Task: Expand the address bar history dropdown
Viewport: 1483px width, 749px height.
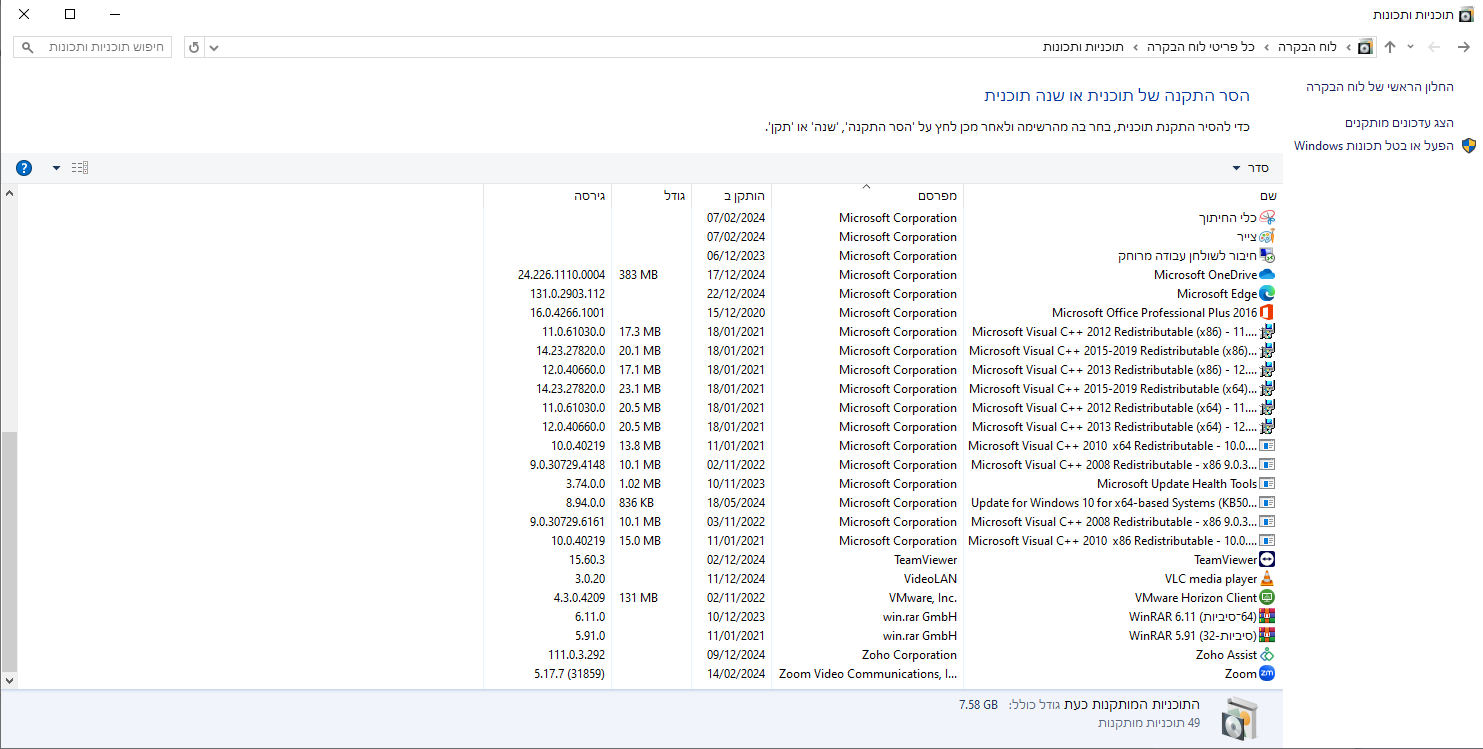Action: 214,47
